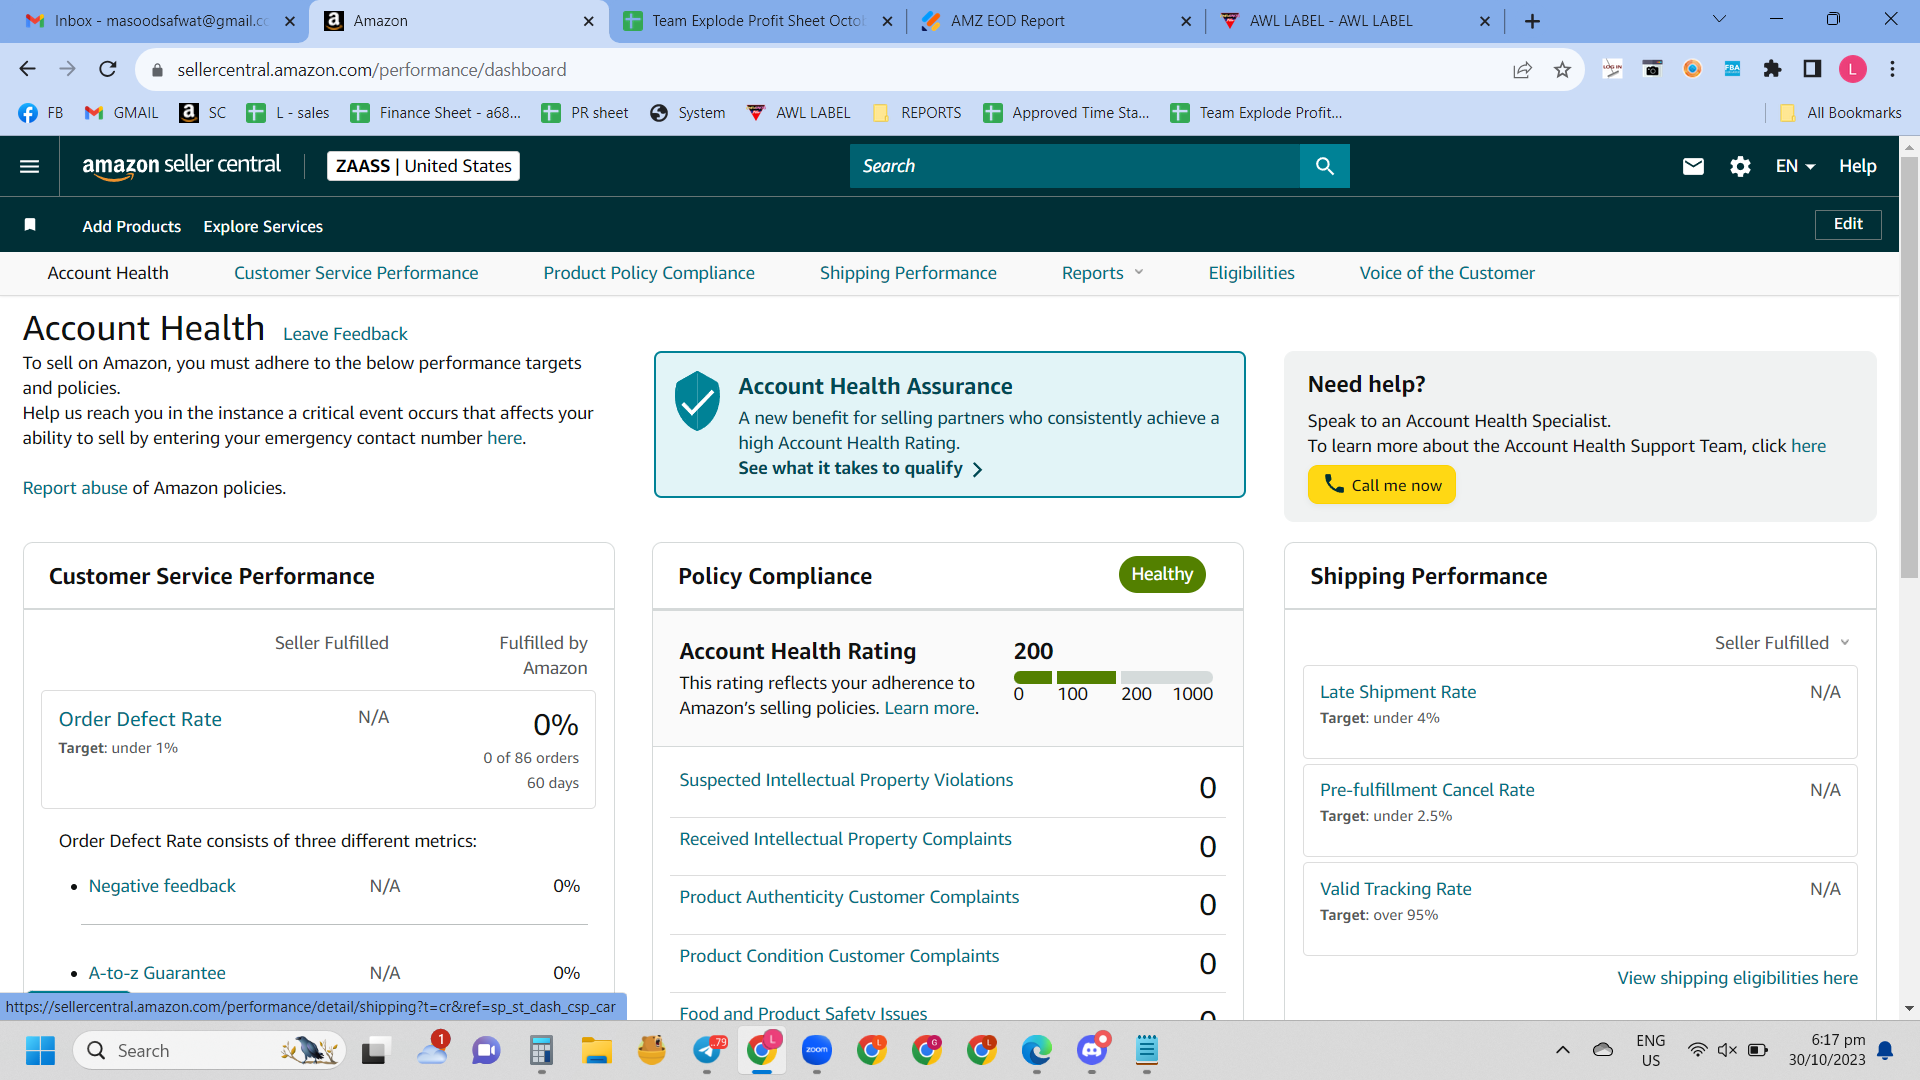
Task: Open the Chrome tab search chevron
Action: pyautogui.click(x=1719, y=19)
